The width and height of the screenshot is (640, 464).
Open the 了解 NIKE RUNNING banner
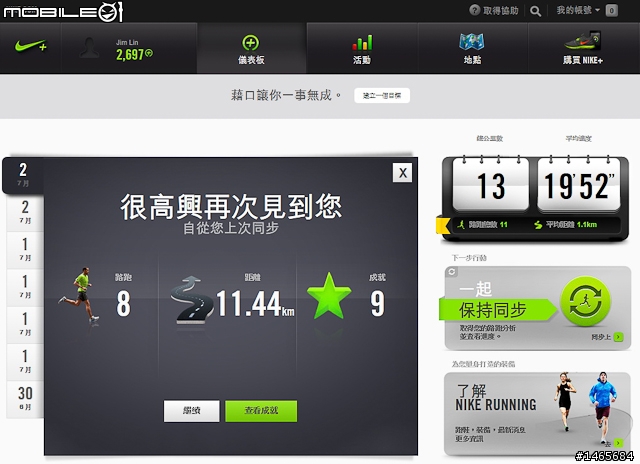tap(537, 414)
